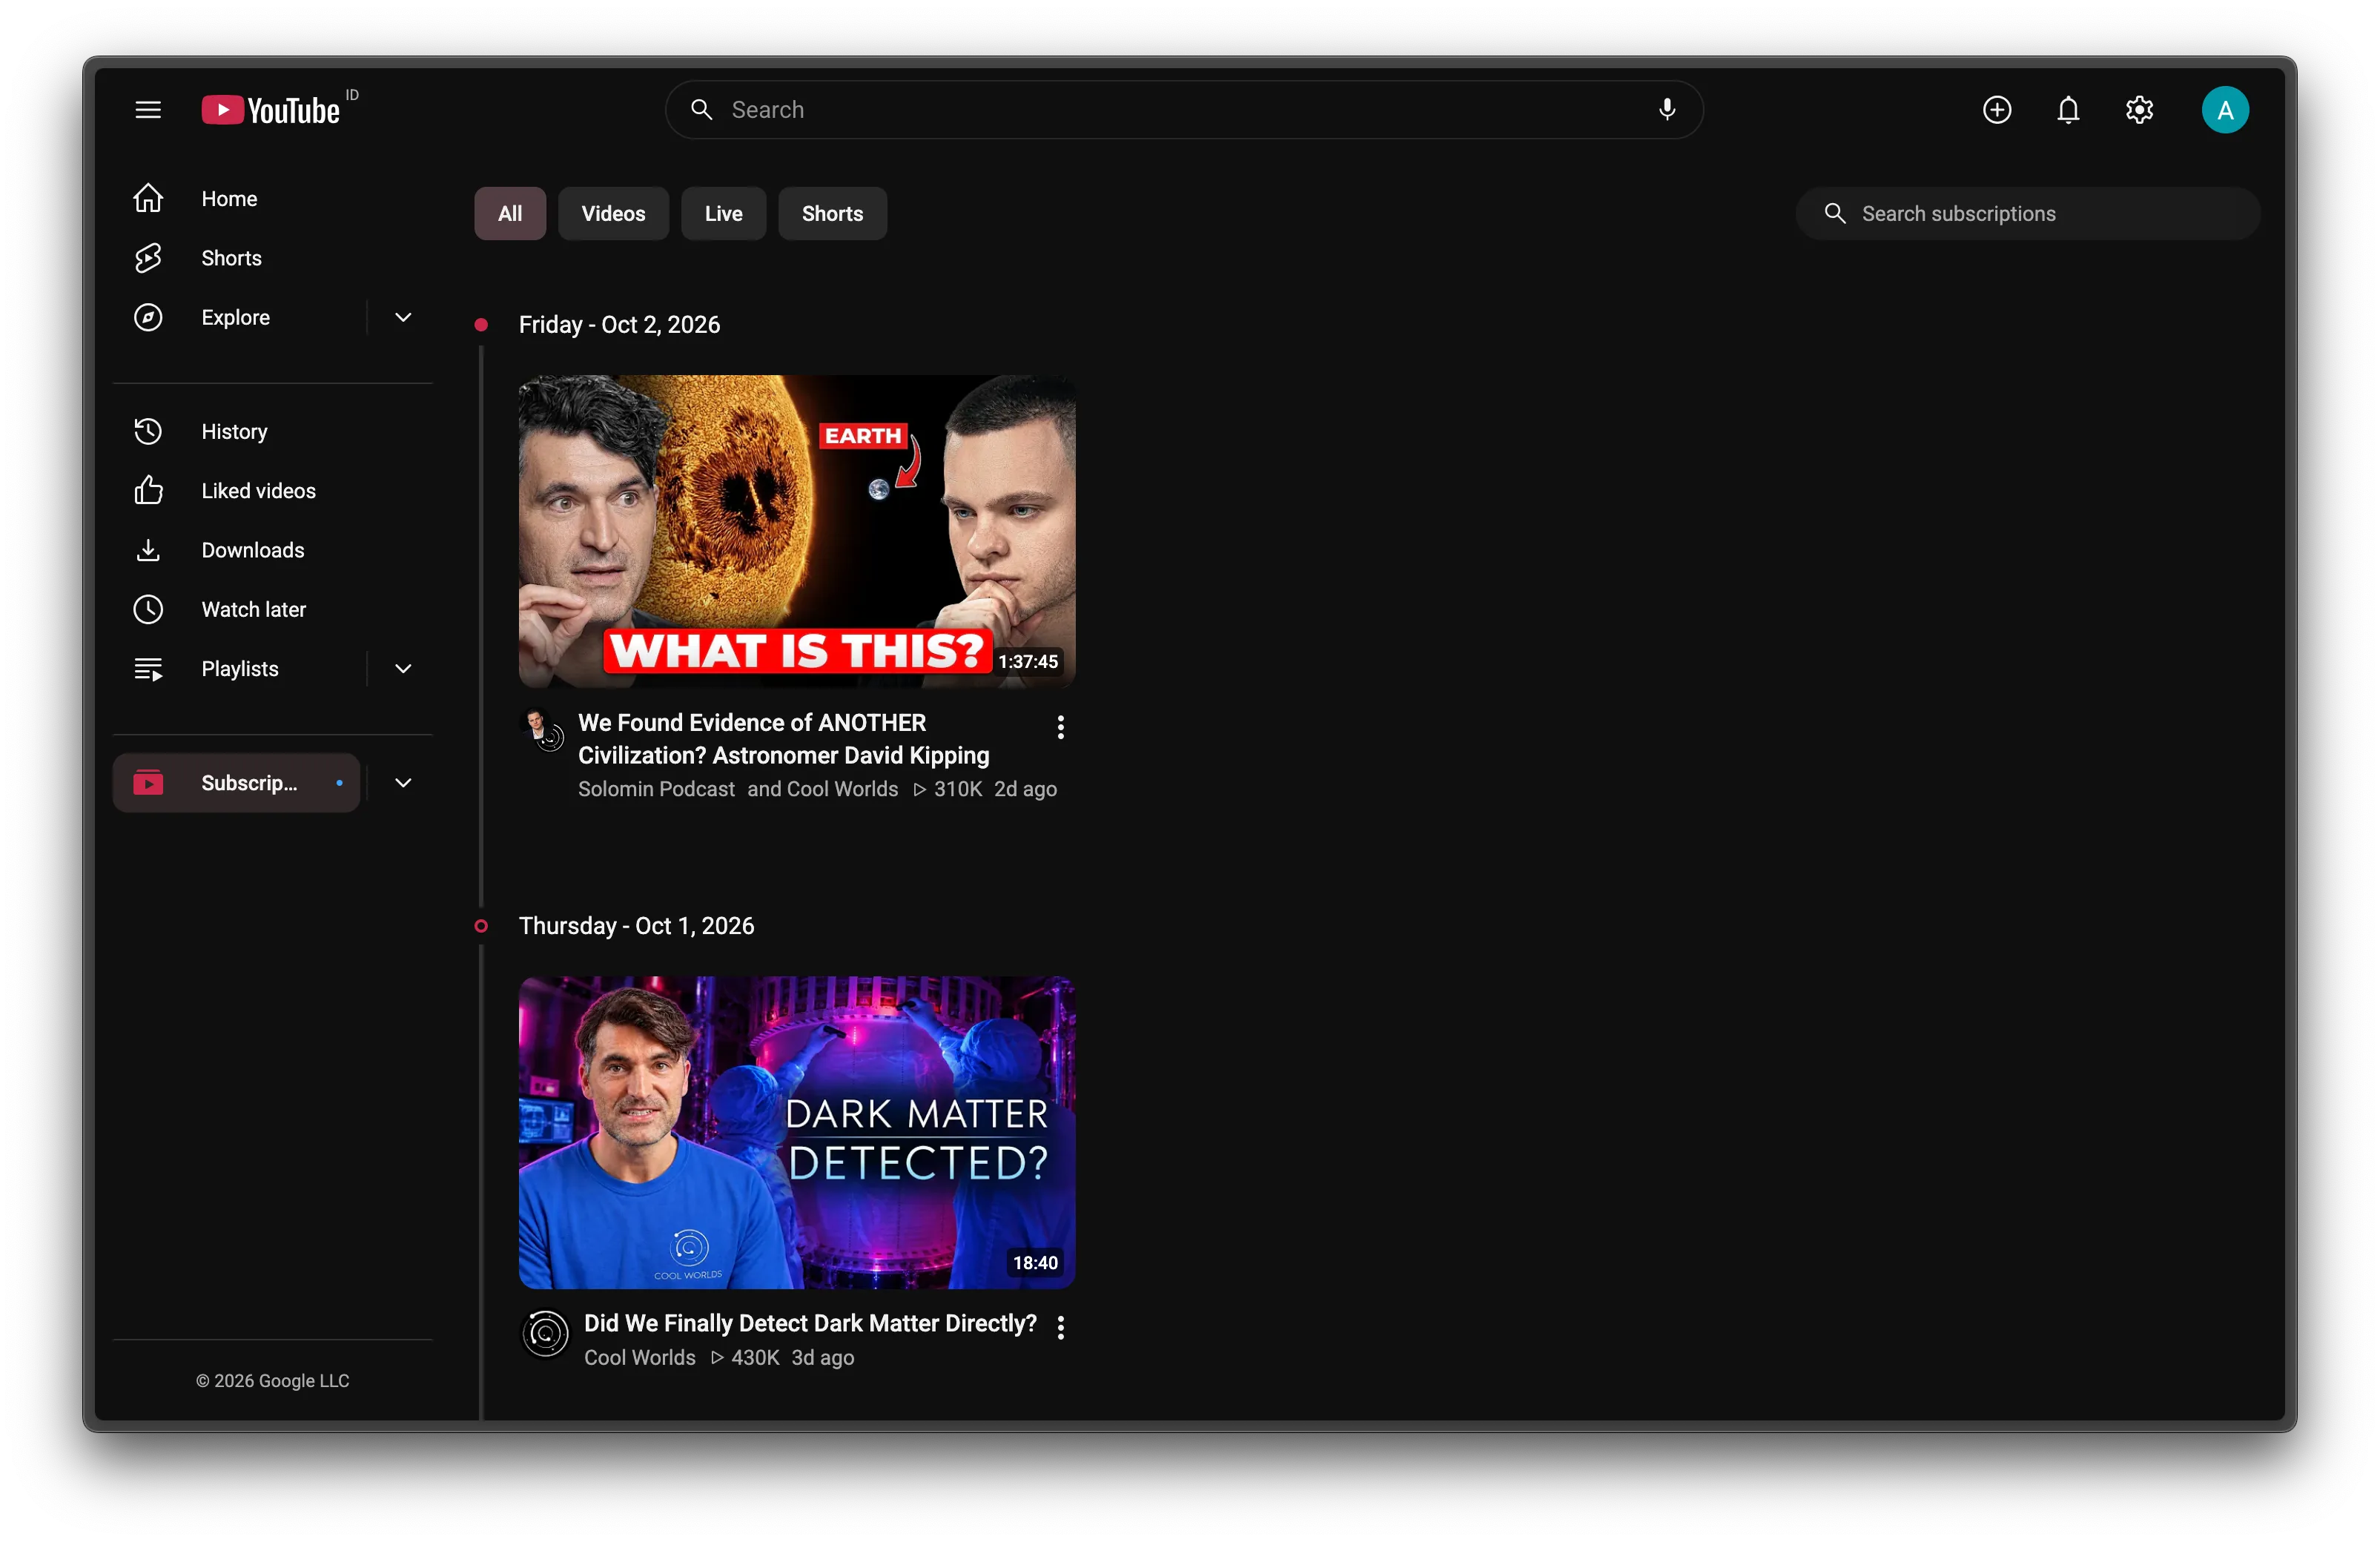
Task: Open more options for ANOTHER Civilization video
Action: click(x=1060, y=727)
